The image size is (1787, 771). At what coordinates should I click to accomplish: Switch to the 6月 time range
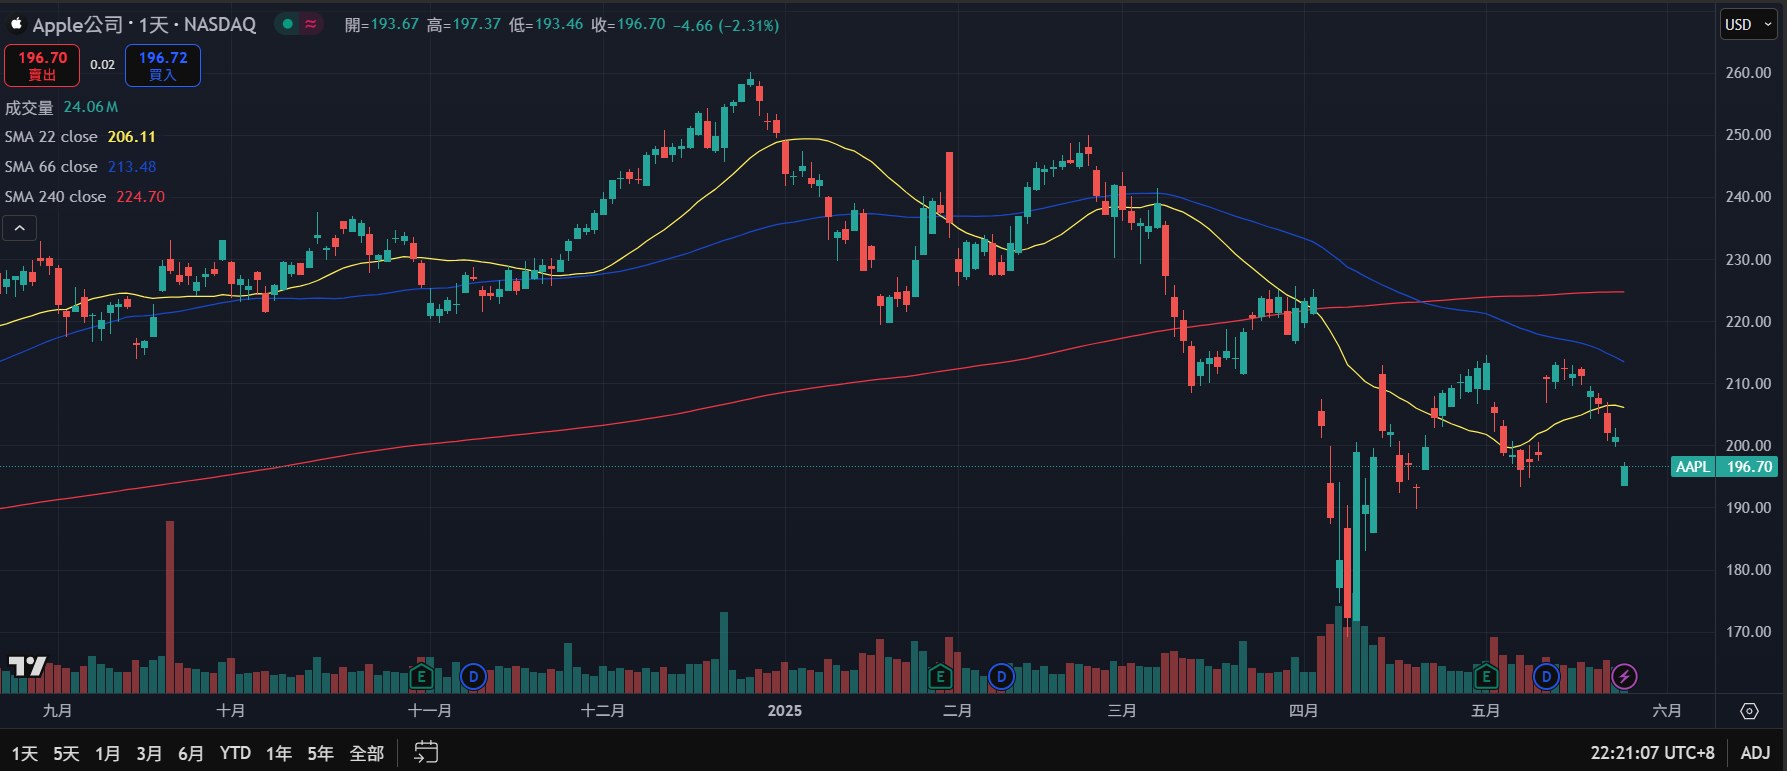pyautogui.click(x=190, y=753)
